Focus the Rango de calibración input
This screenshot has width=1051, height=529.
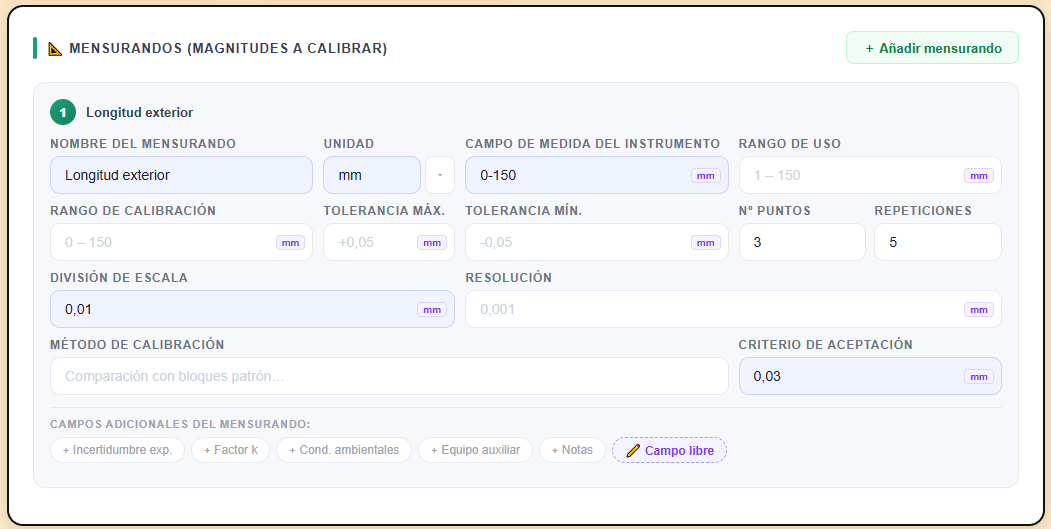tap(181, 242)
